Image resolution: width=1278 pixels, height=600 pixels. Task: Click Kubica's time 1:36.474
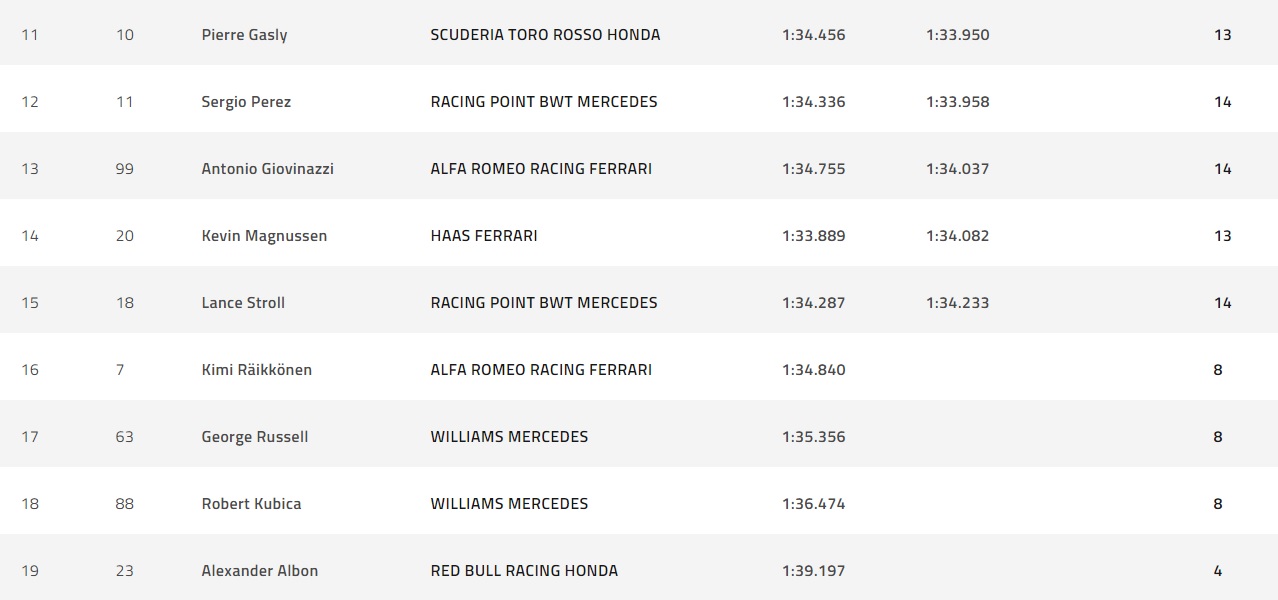click(813, 504)
